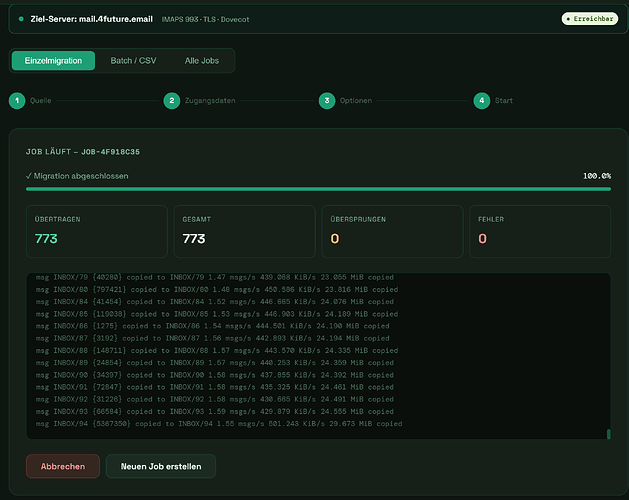Click the step 1 circle for Quelle
Screen dimensions: 629x500
point(17,100)
